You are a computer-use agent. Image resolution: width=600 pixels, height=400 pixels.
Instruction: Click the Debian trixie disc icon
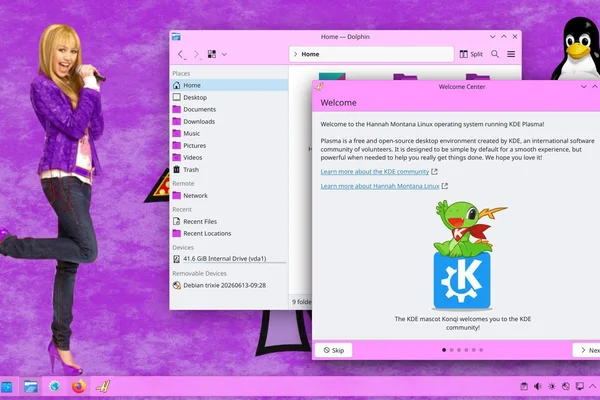pyautogui.click(x=176, y=285)
